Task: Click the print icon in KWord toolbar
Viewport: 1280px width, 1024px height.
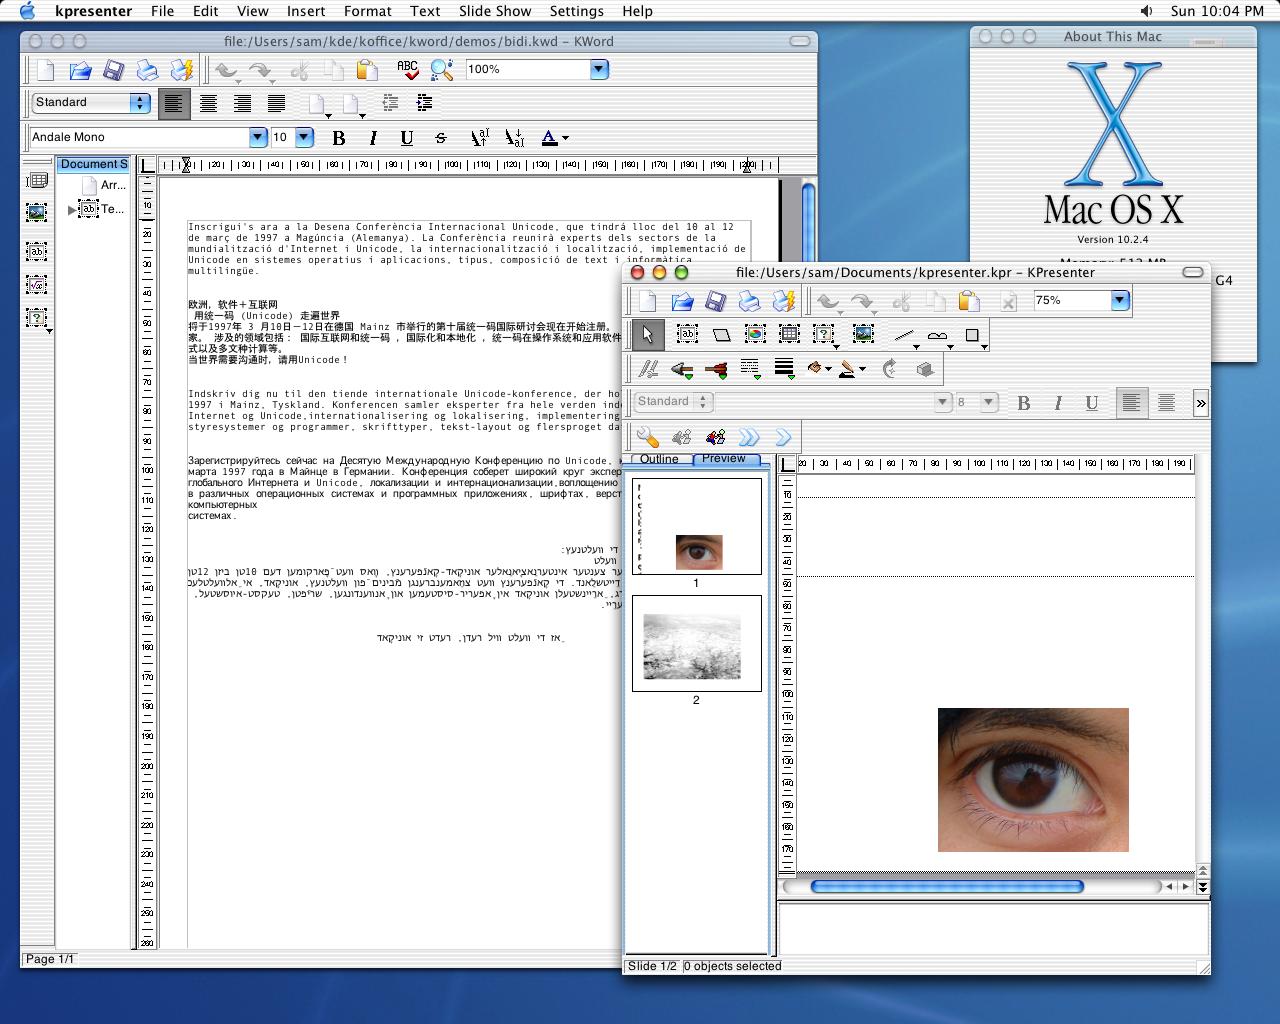Action: [x=147, y=70]
